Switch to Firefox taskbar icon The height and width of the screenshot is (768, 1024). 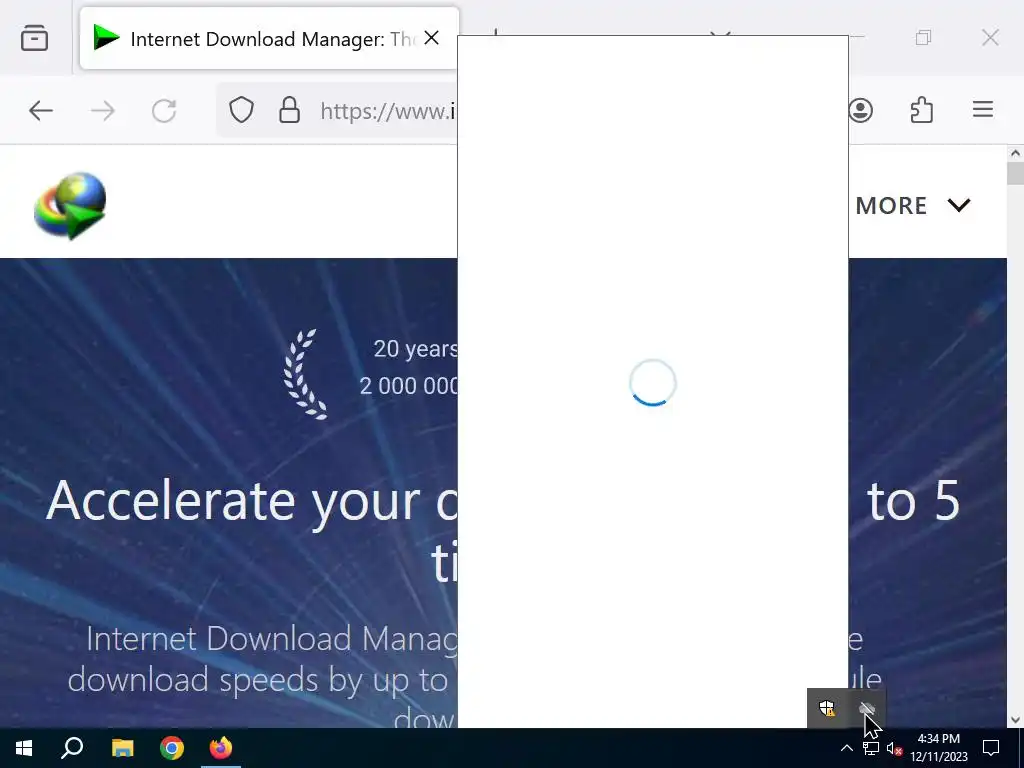coord(221,748)
